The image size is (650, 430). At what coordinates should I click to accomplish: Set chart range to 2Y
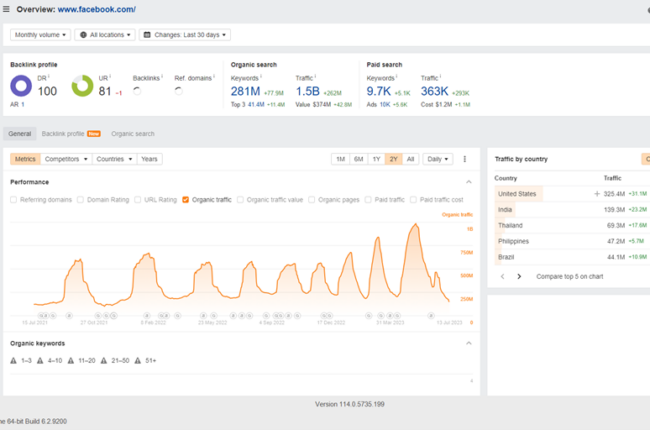tap(393, 159)
